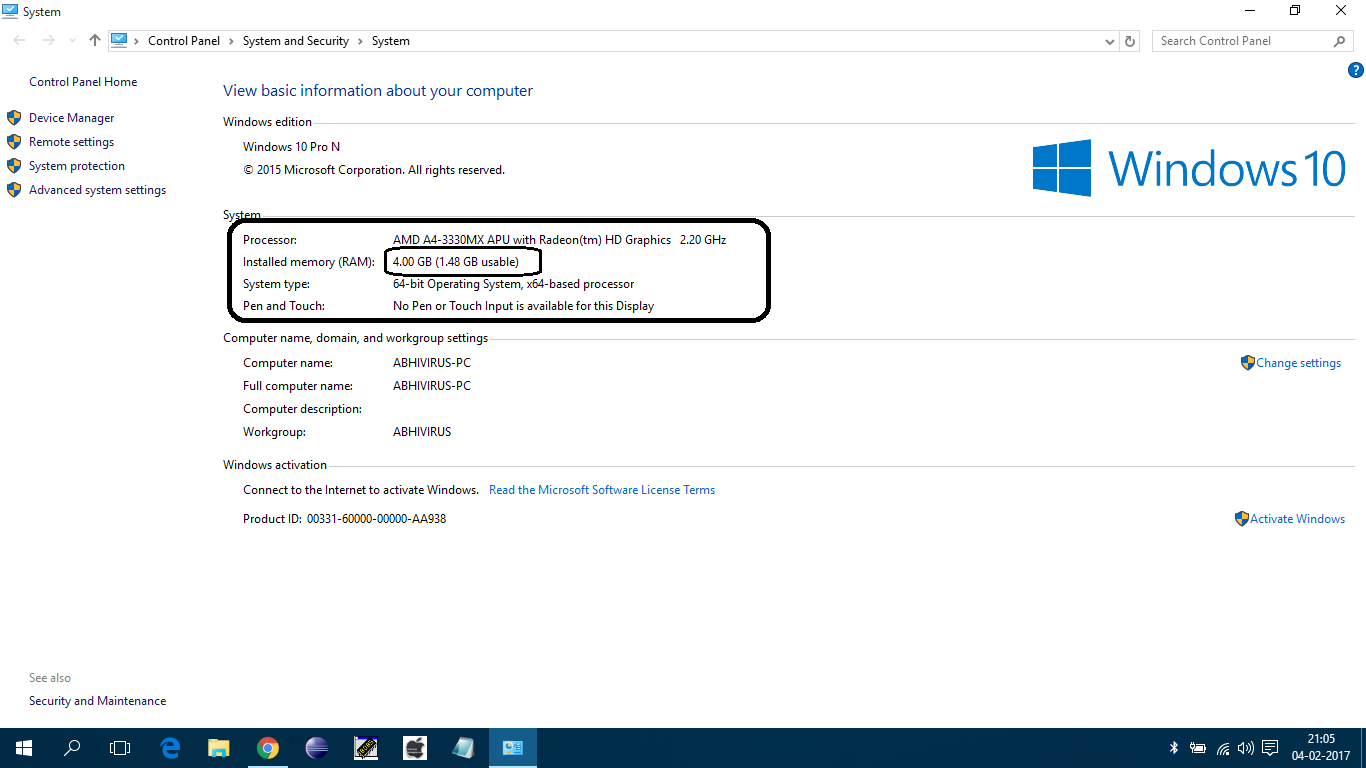This screenshot has height=768, width=1366.
Task: Click Change settings link
Action: [x=1298, y=363]
